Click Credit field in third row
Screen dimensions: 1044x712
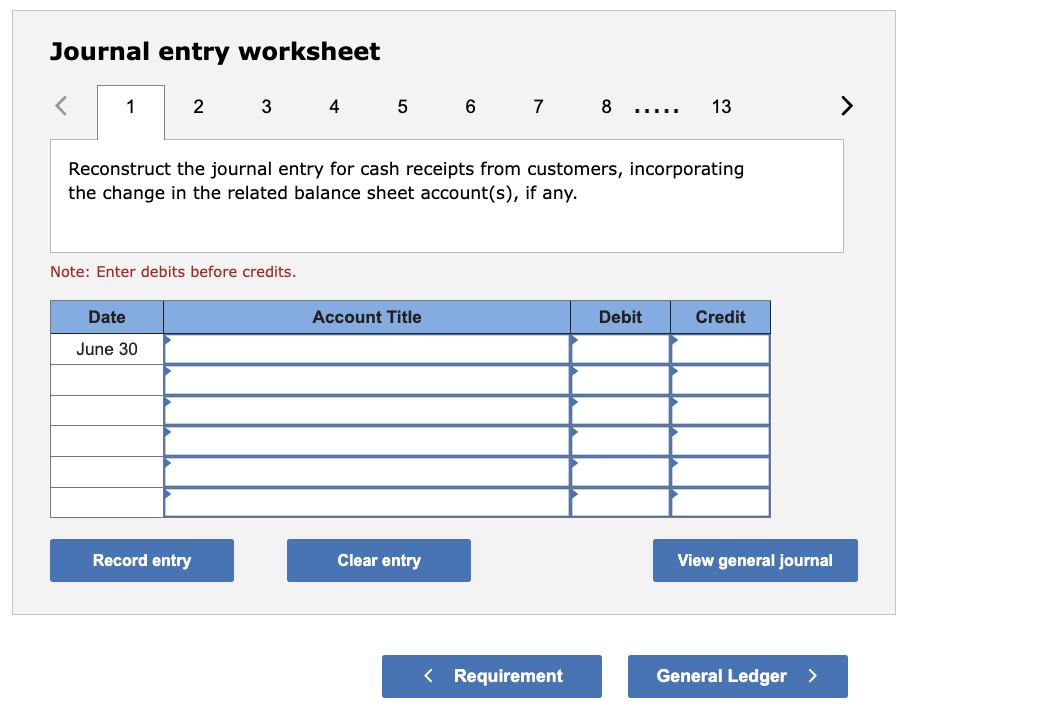[720, 410]
